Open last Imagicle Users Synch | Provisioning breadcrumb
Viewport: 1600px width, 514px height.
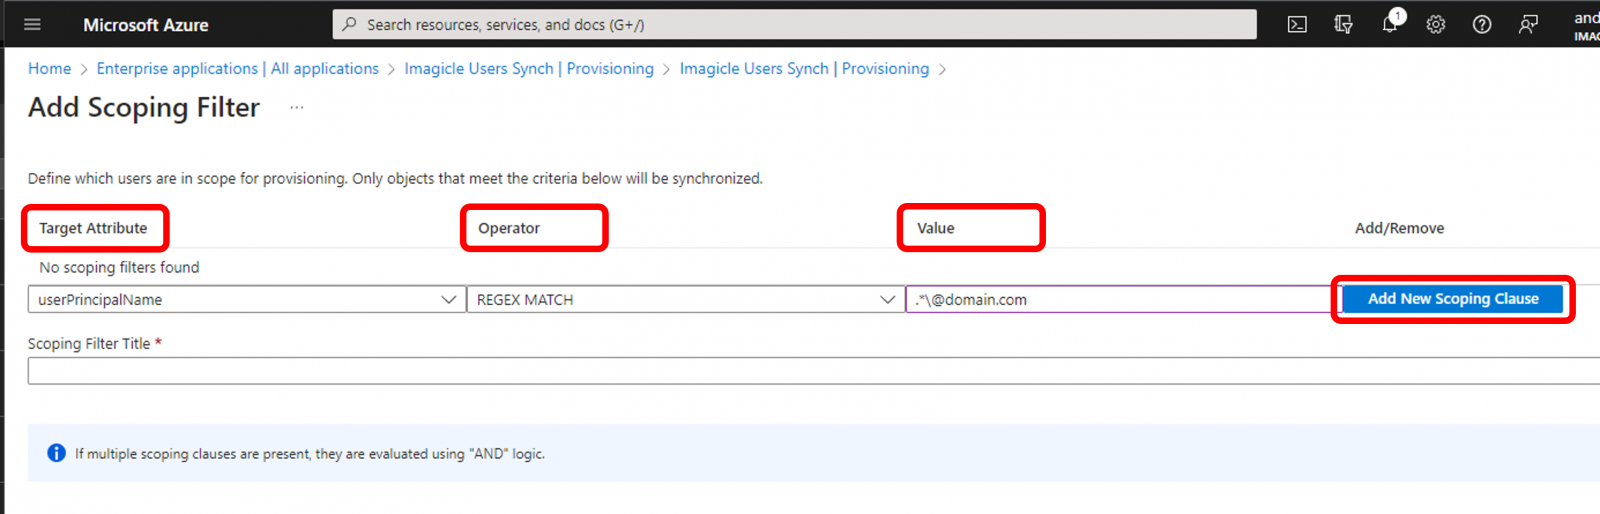coord(804,68)
